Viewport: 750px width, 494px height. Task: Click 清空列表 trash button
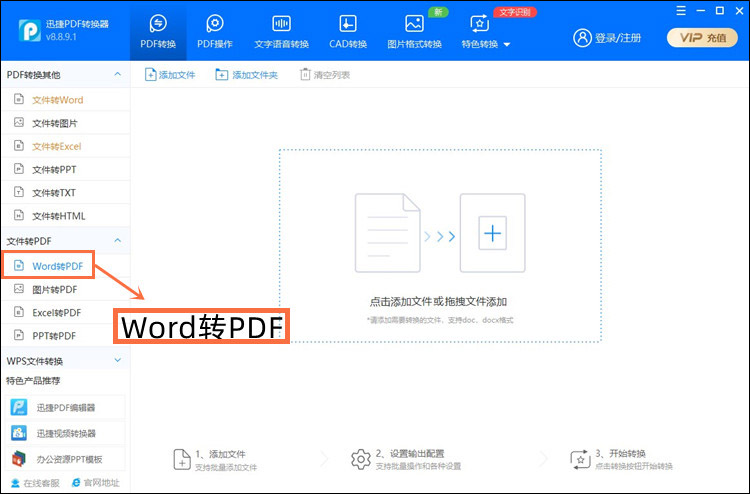point(325,75)
